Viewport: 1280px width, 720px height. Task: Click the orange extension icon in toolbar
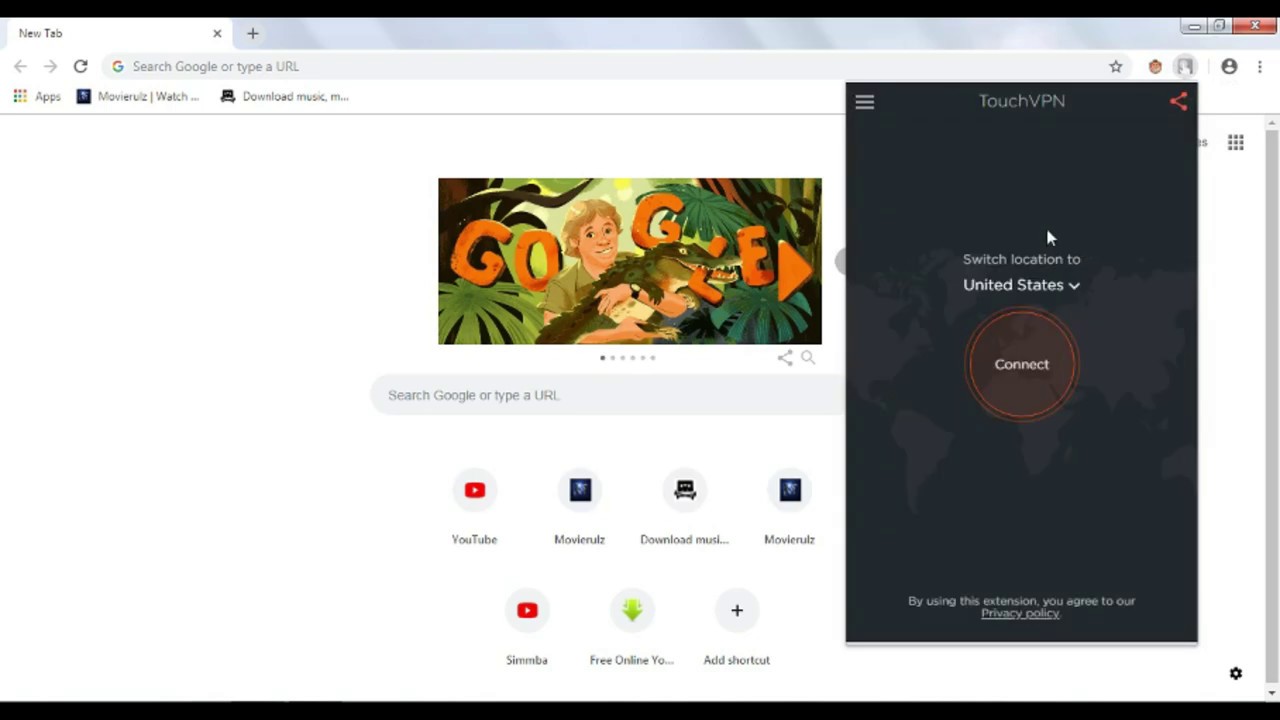pos(1155,66)
